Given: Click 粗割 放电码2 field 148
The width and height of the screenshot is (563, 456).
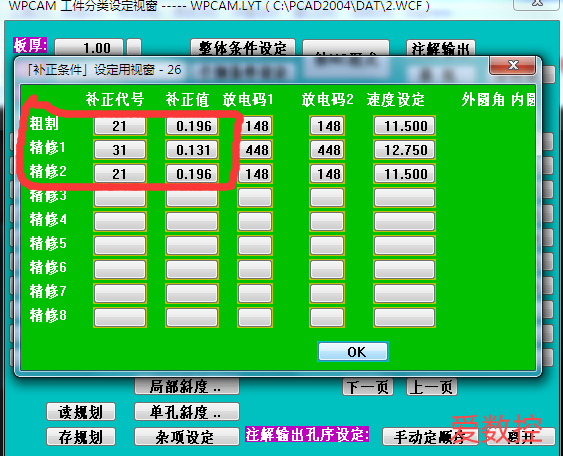Looking at the screenshot, I should (327, 126).
